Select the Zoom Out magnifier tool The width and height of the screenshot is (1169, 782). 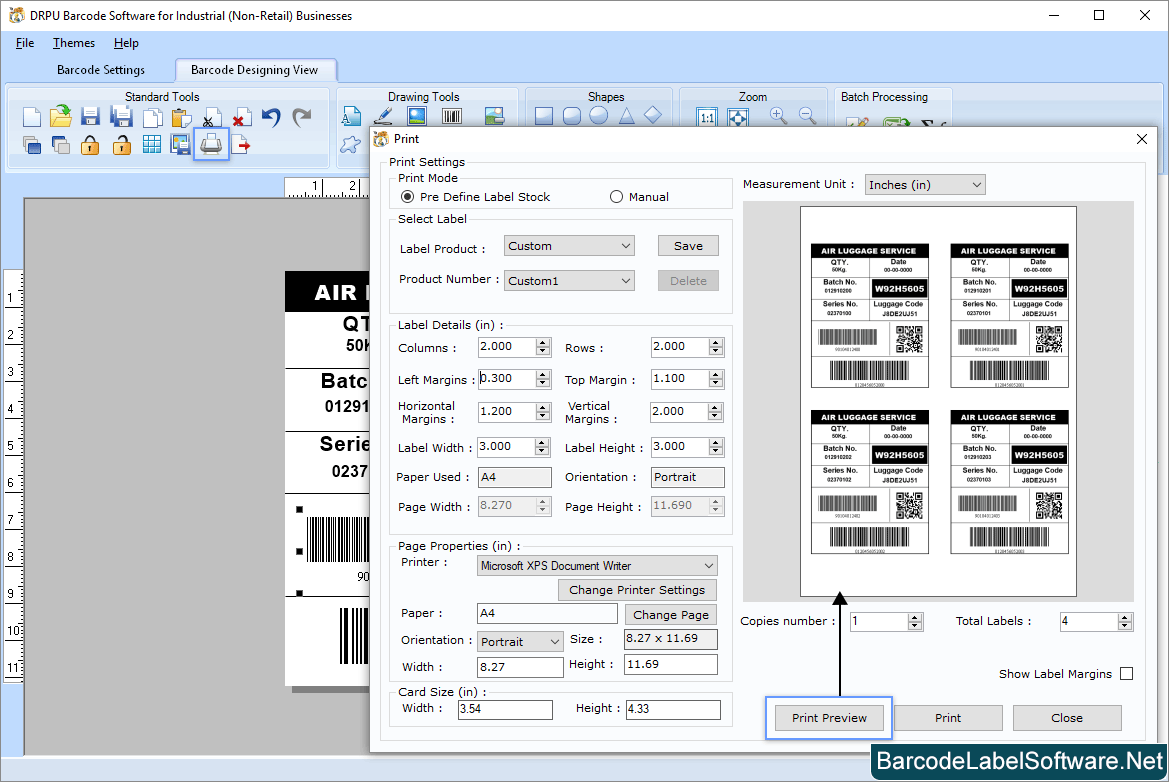coord(807,115)
